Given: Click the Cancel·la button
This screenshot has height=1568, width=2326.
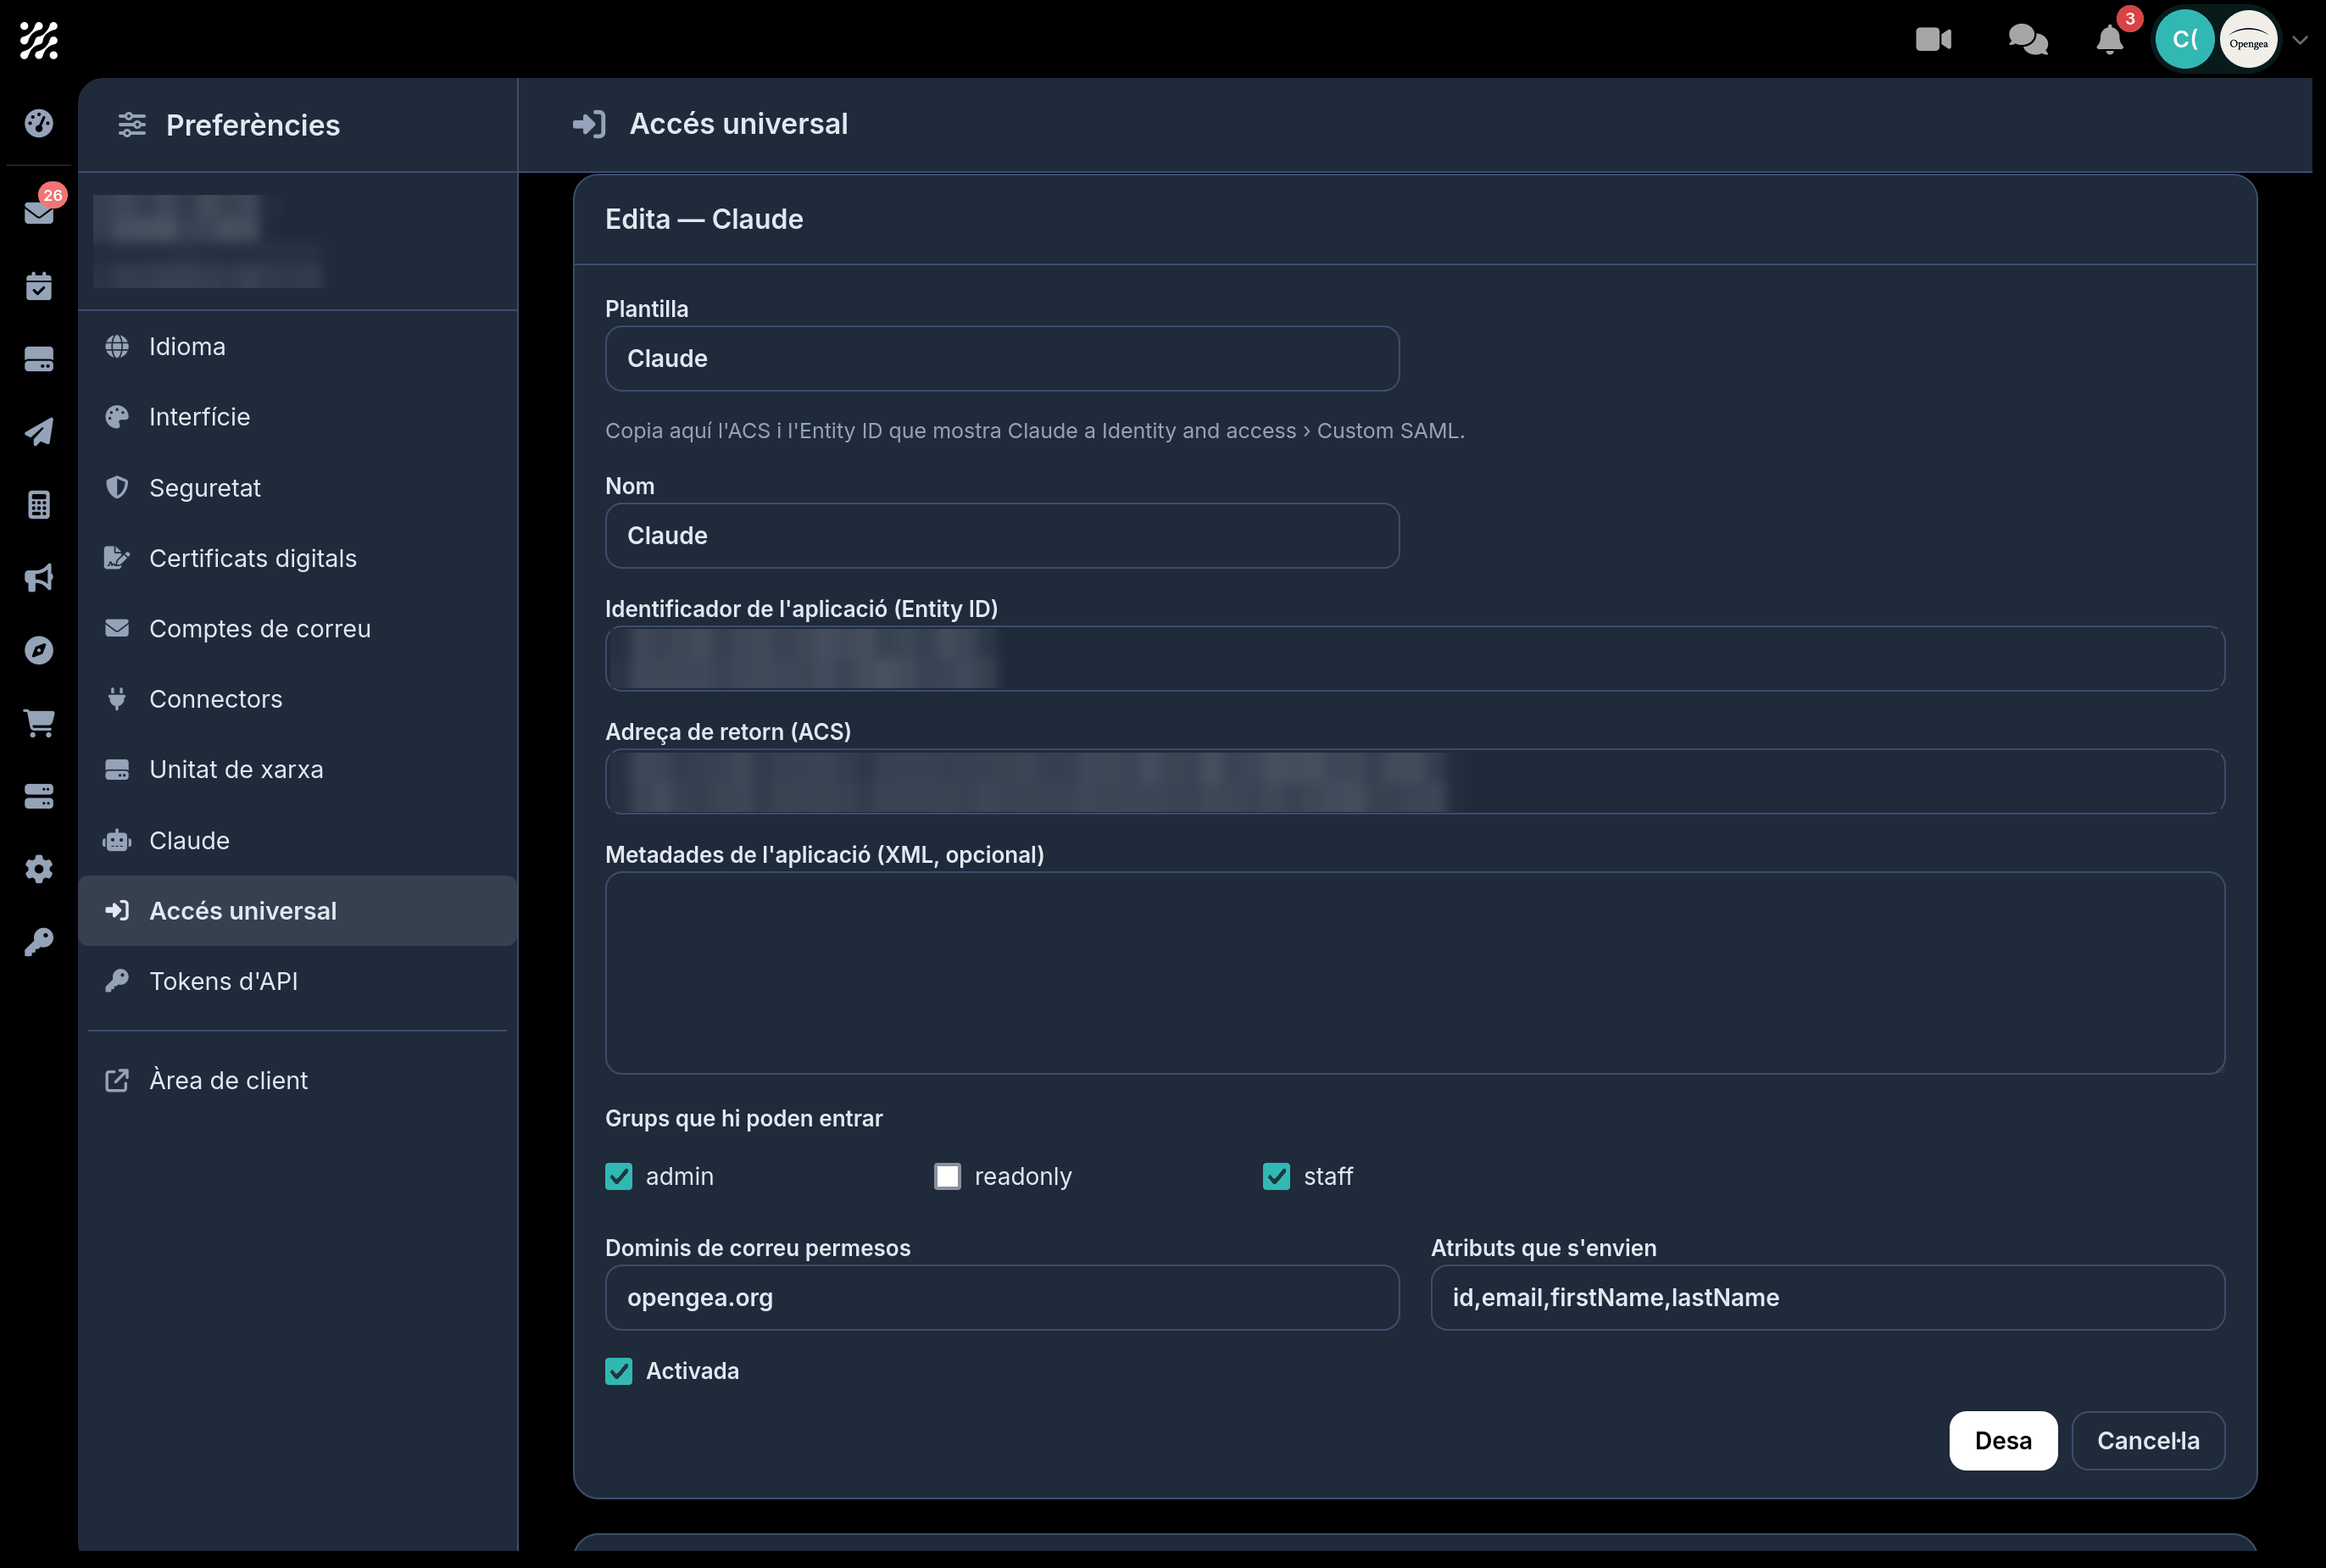Looking at the screenshot, I should point(2148,1440).
